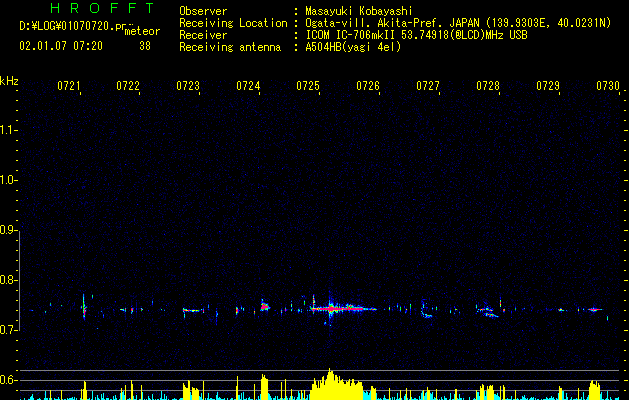This screenshot has width=629, height=400.
Task: Click the 0724 time marker
Action: pos(248,86)
